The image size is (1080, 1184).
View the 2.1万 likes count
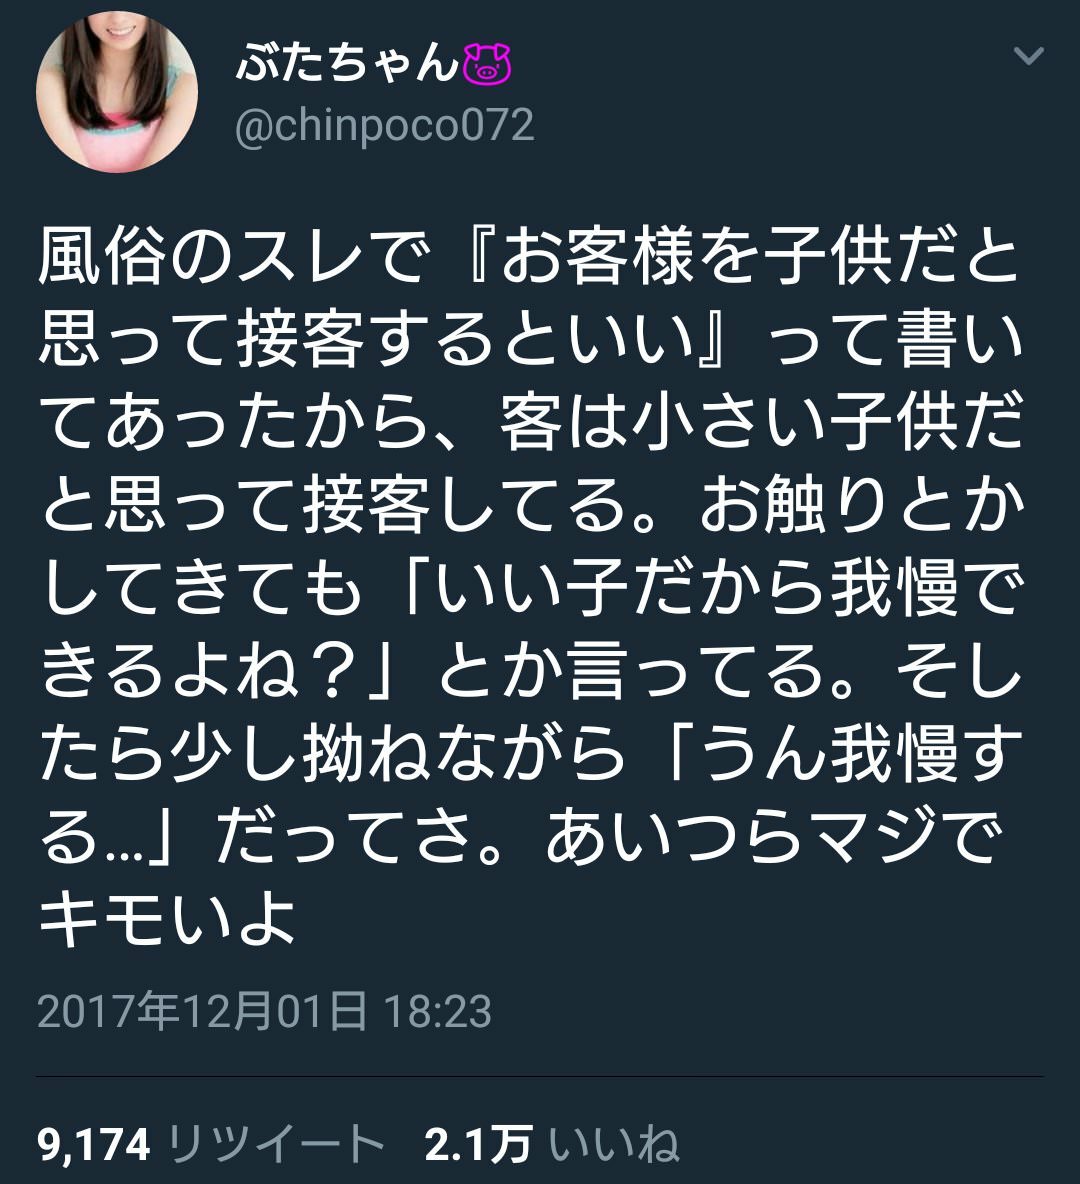click(x=478, y=1144)
